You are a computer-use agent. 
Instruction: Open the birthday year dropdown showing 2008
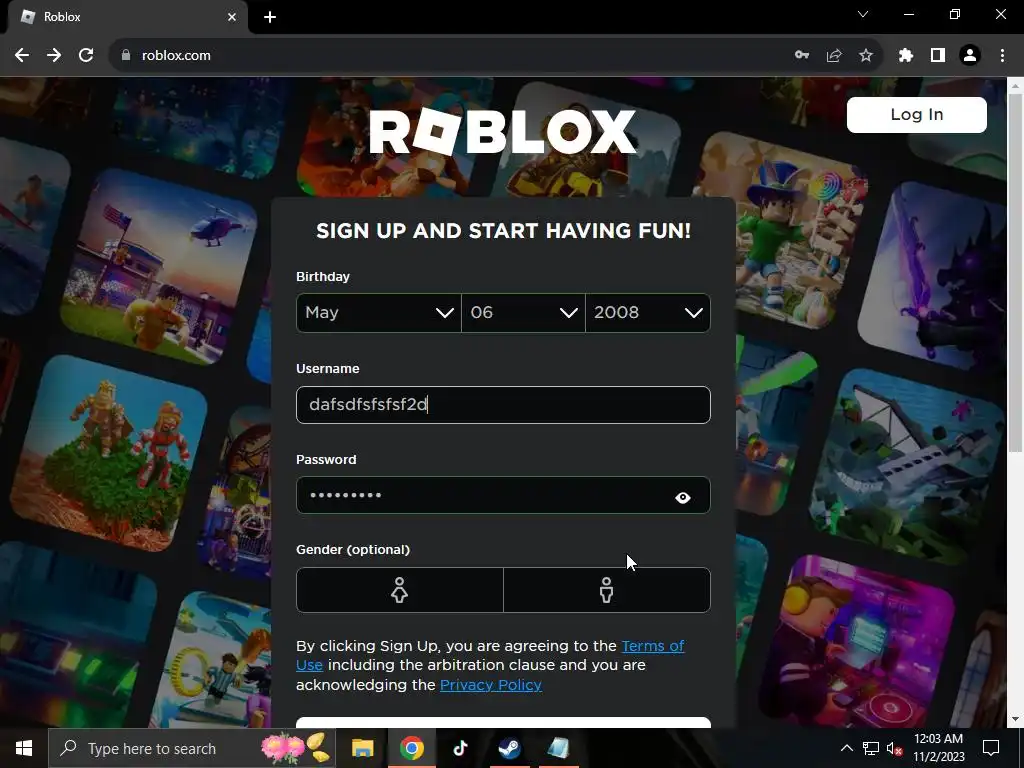click(x=648, y=313)
